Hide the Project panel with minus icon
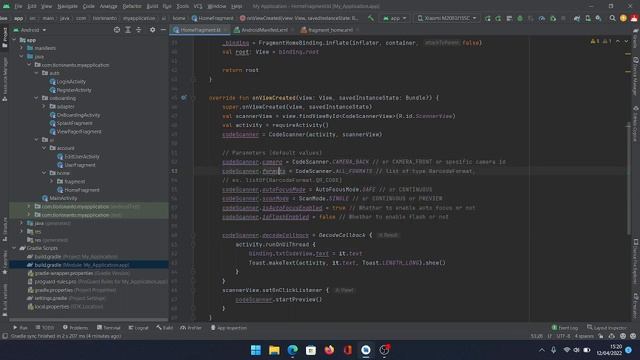 click(x=163, y=30)
